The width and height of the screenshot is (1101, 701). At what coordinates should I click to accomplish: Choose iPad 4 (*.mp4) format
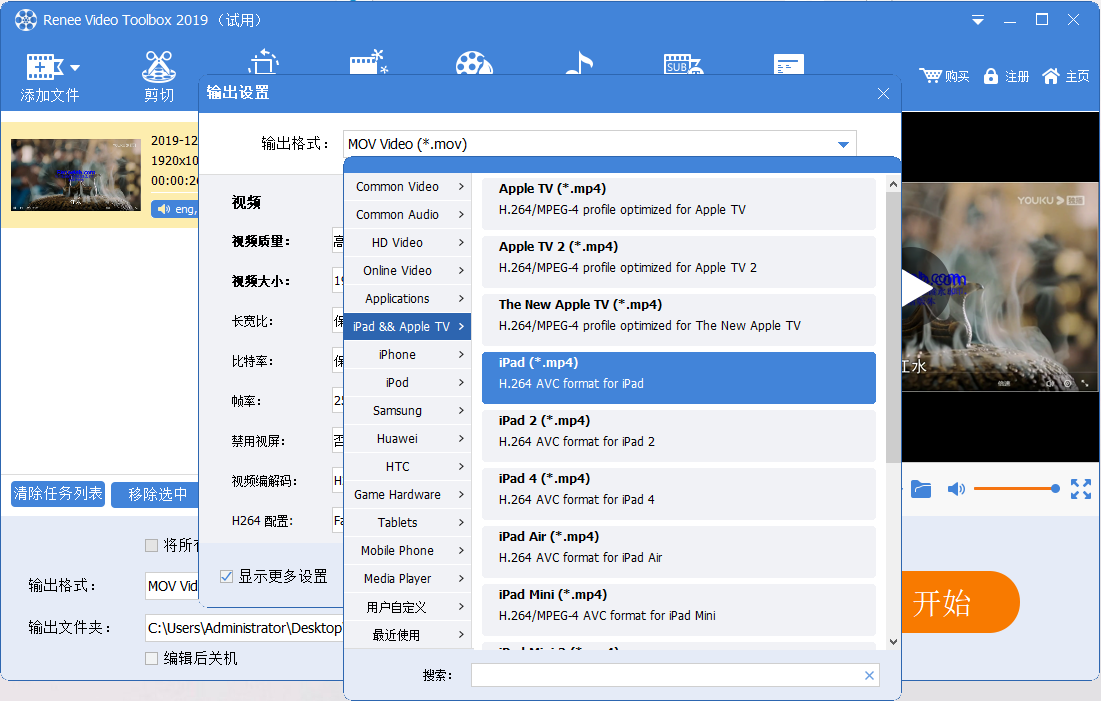pos(678,494)
